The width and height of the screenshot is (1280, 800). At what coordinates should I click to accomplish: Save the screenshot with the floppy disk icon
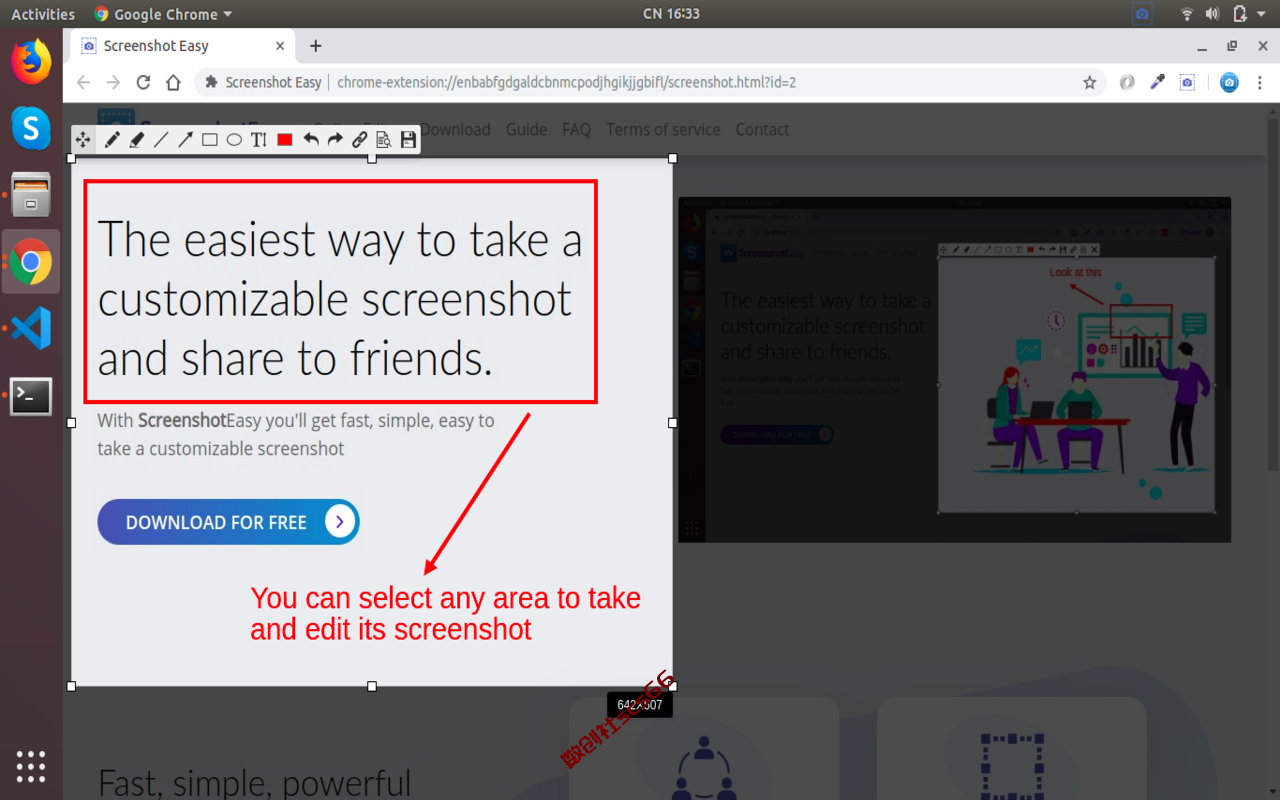408,140
